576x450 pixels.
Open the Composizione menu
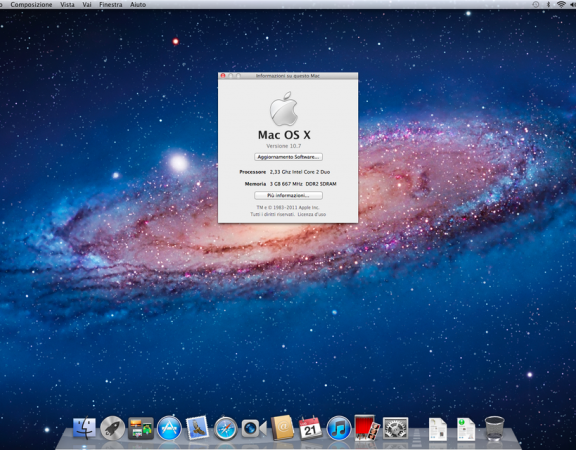coord(31,4)
